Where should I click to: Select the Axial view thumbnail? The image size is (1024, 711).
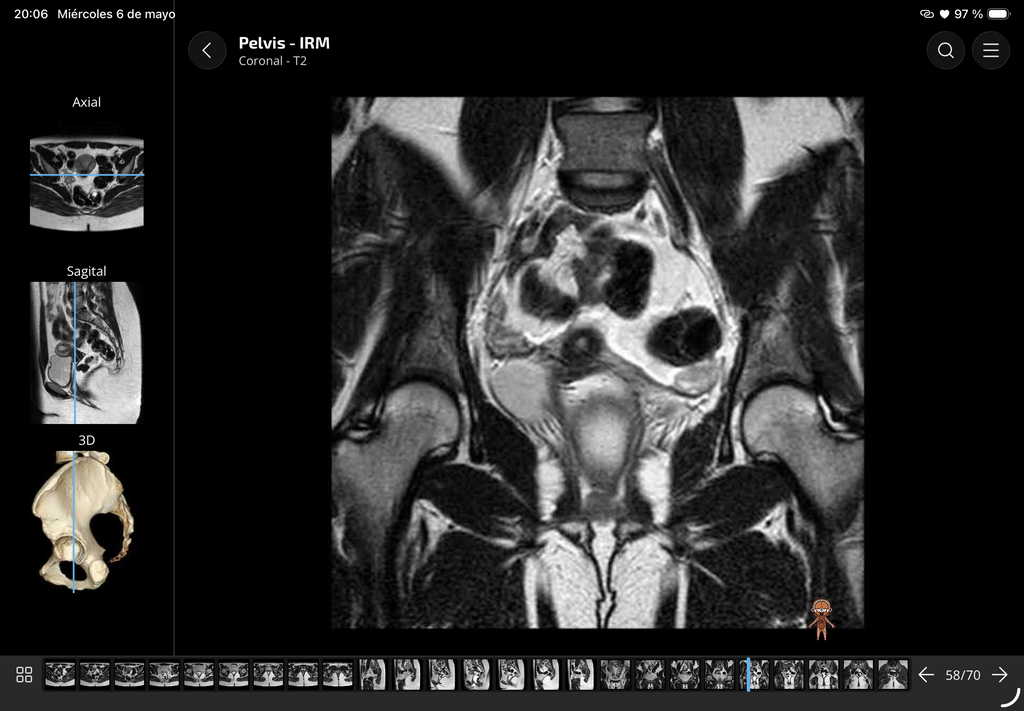click(x=87, y=183)
